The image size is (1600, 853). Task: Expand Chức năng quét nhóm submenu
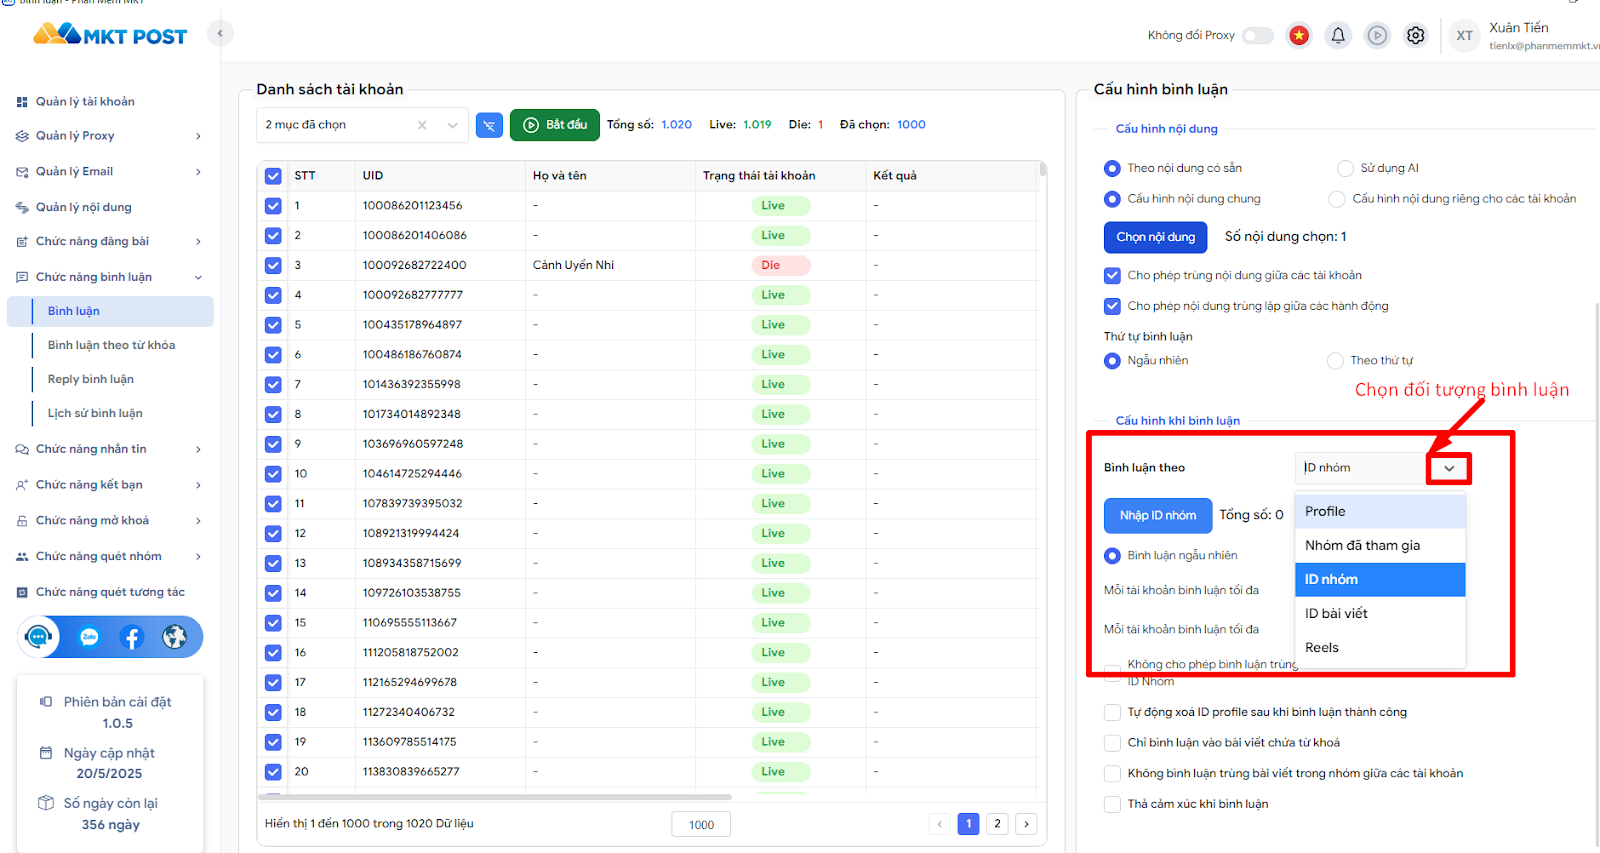[198, 557]
